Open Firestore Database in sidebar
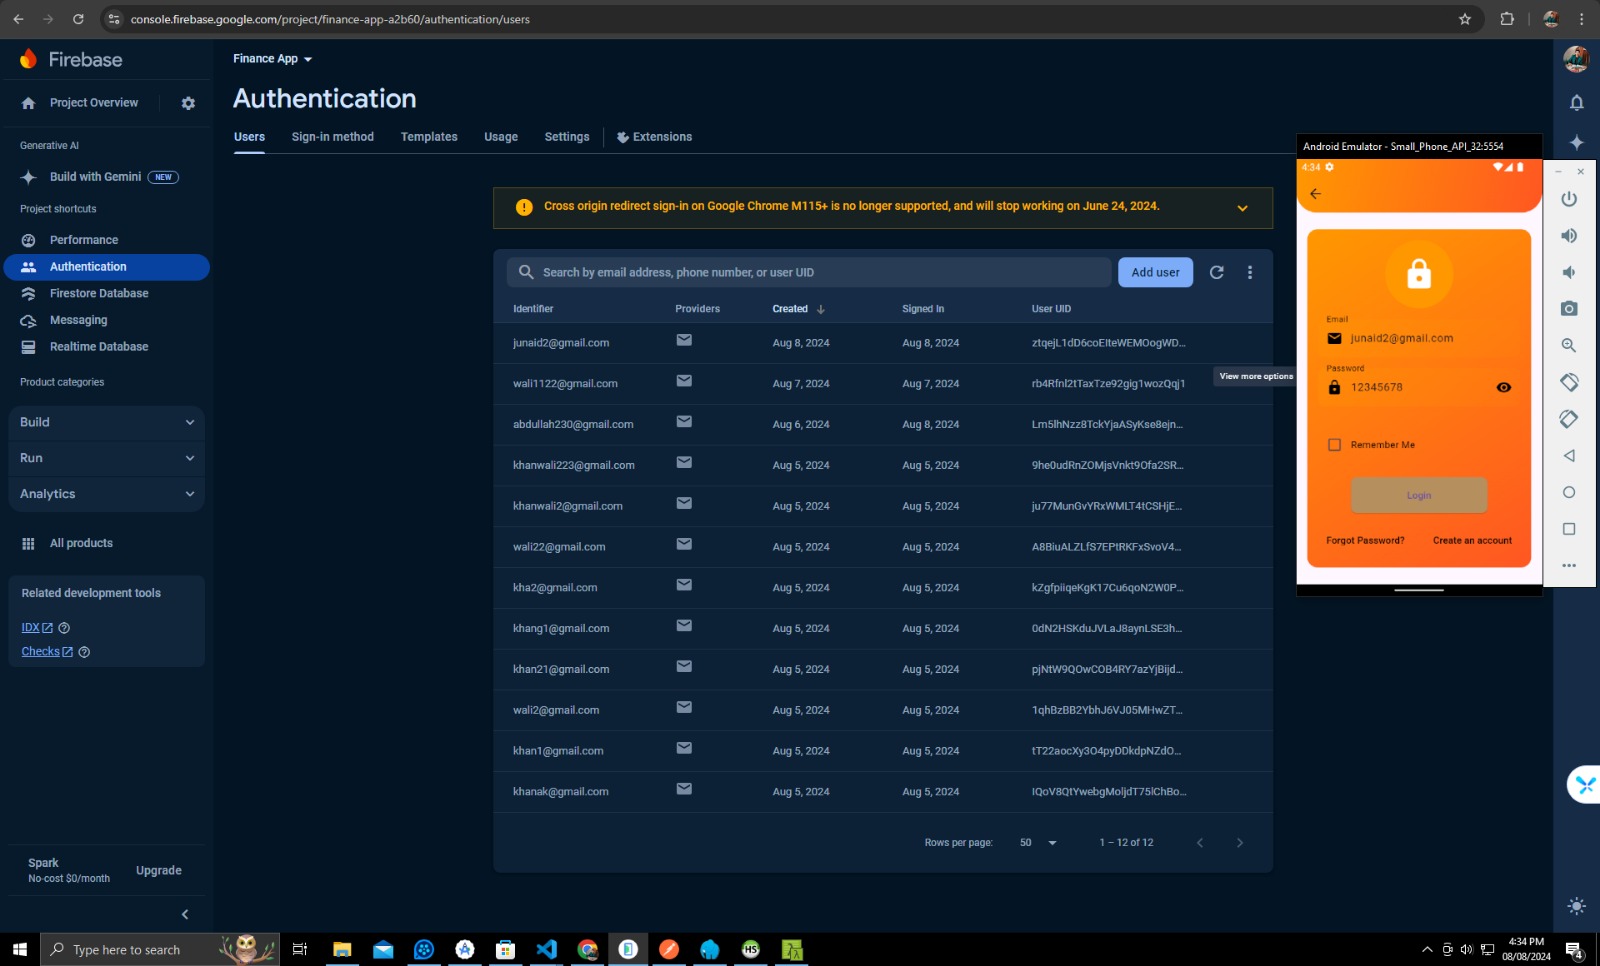Screen dimensions: 1600x966 point(99,293)
